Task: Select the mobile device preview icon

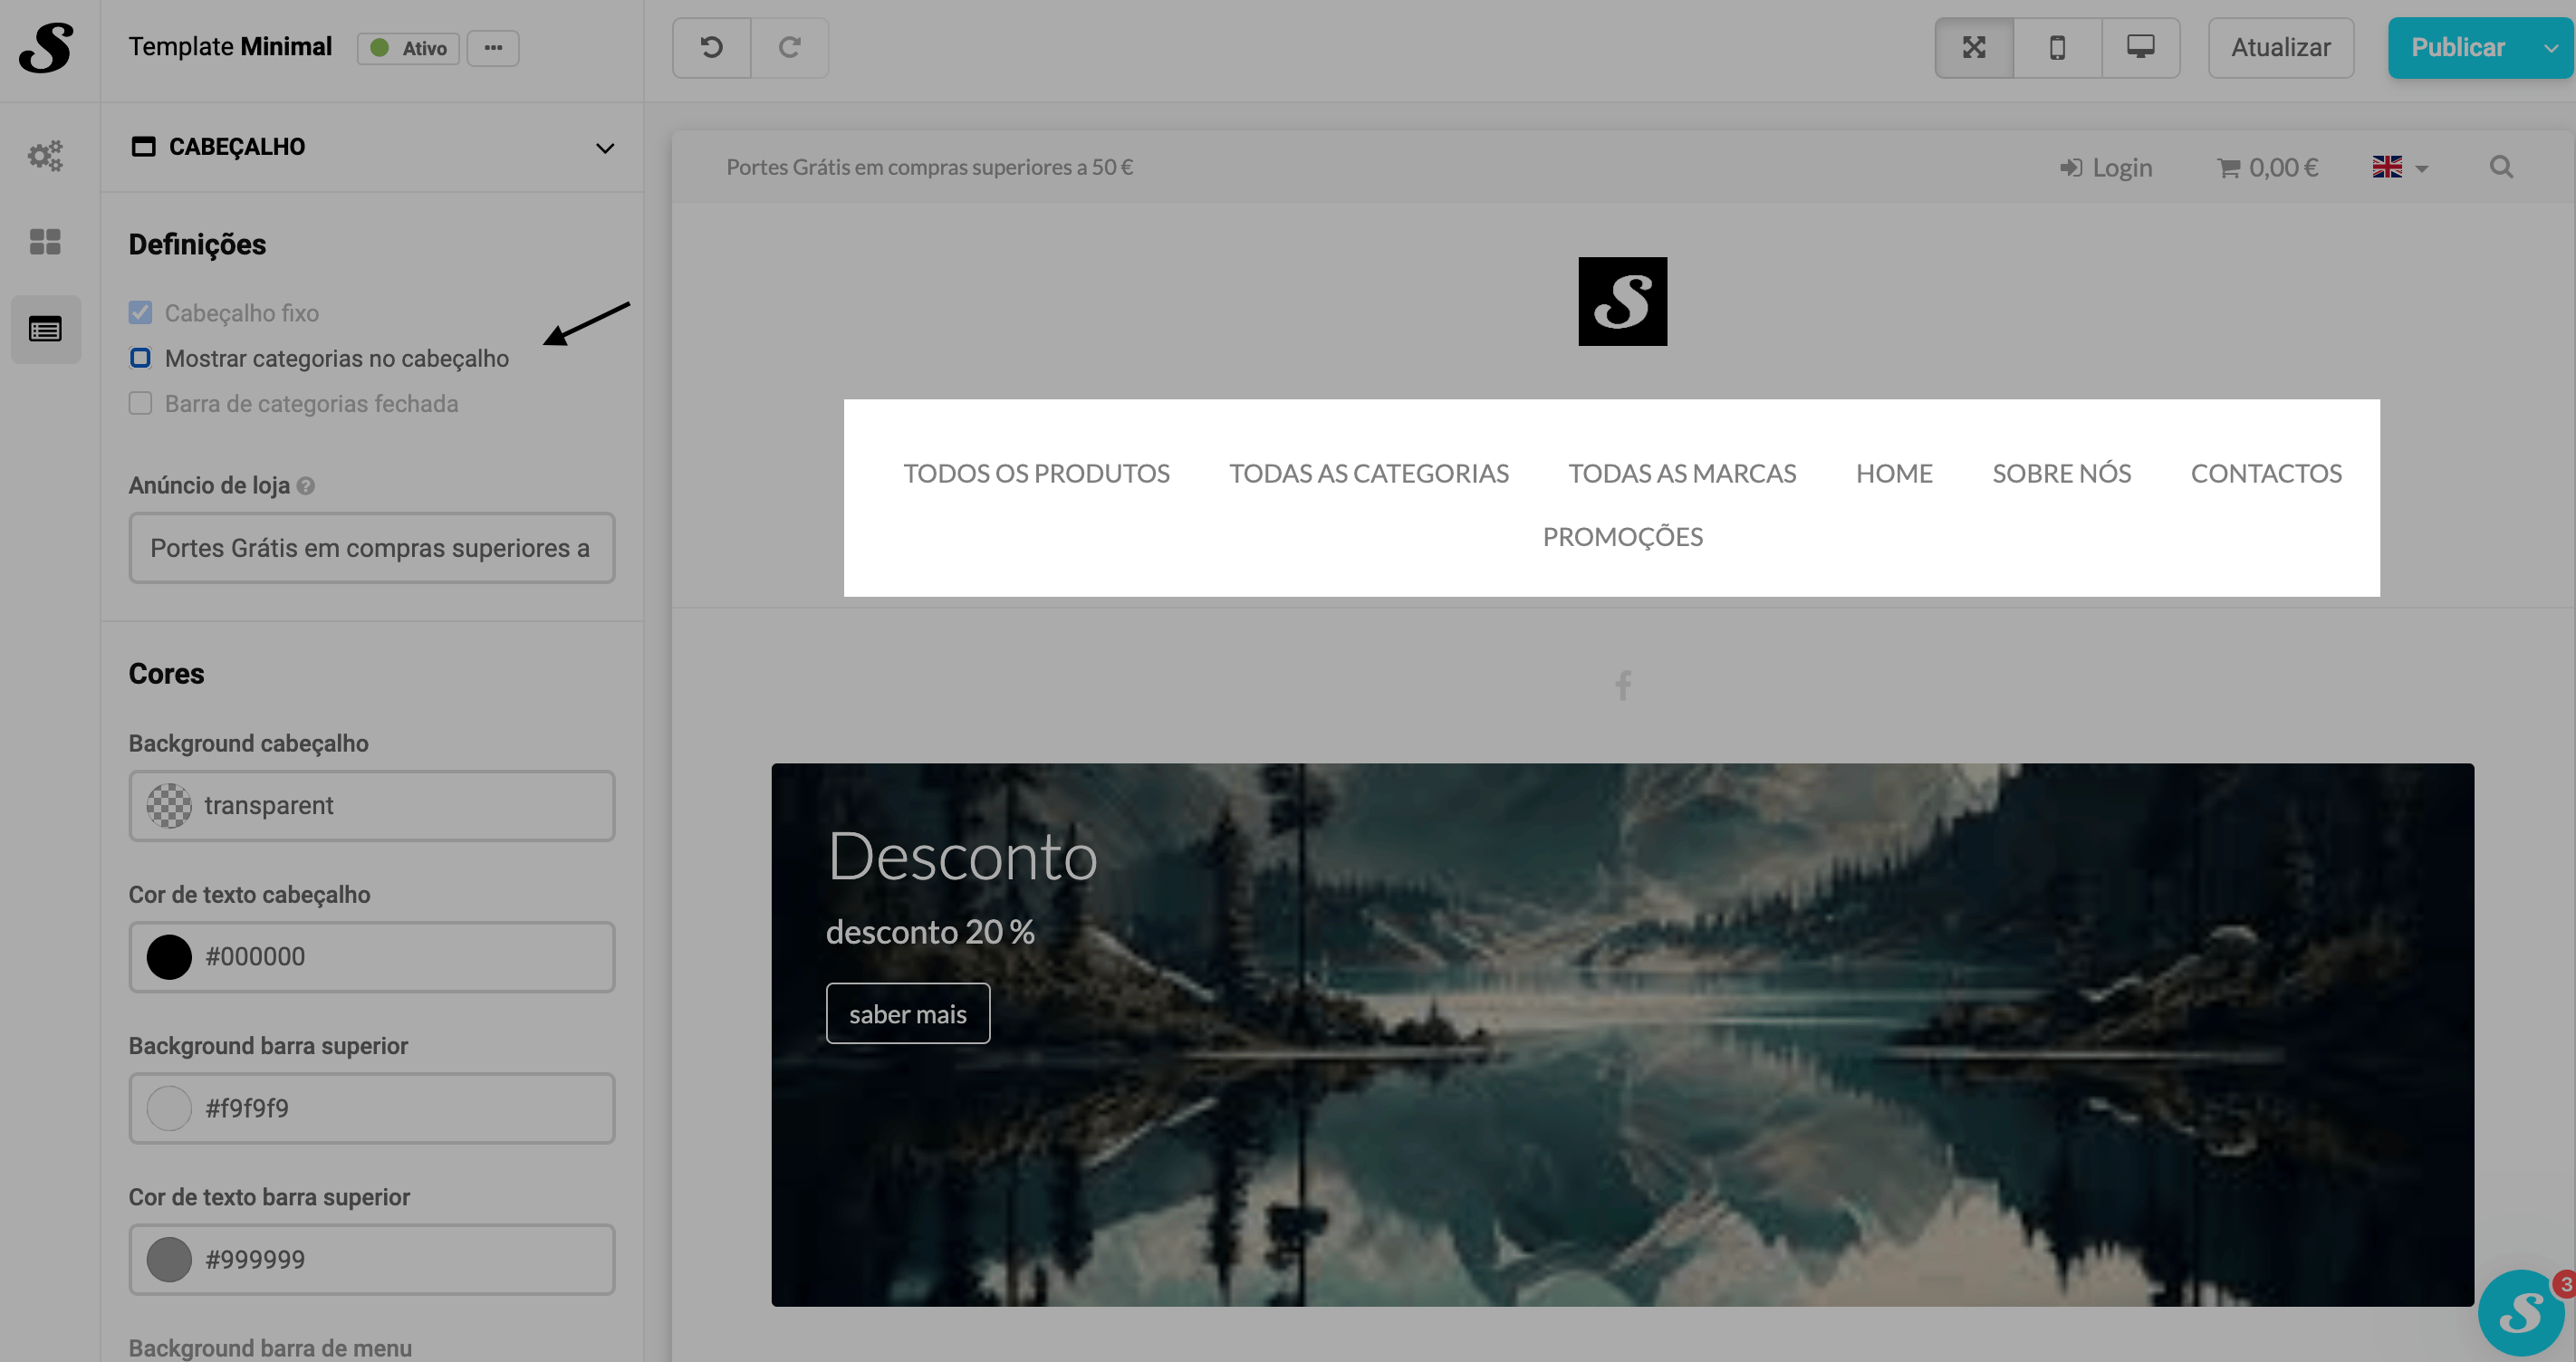Action: (2056, 47)
